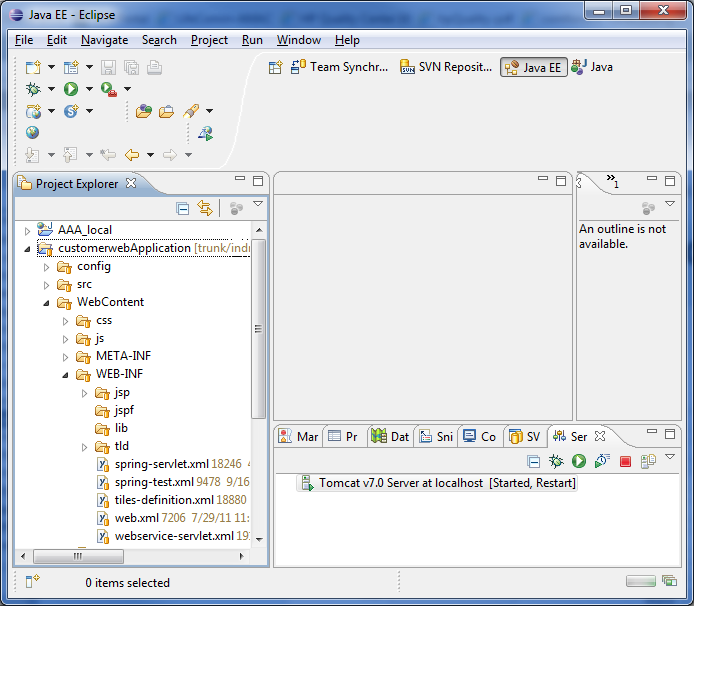
Task: Select Tomcat v7.0 Server at localhost
Action: pyautogui.click(x=446, y=483)
